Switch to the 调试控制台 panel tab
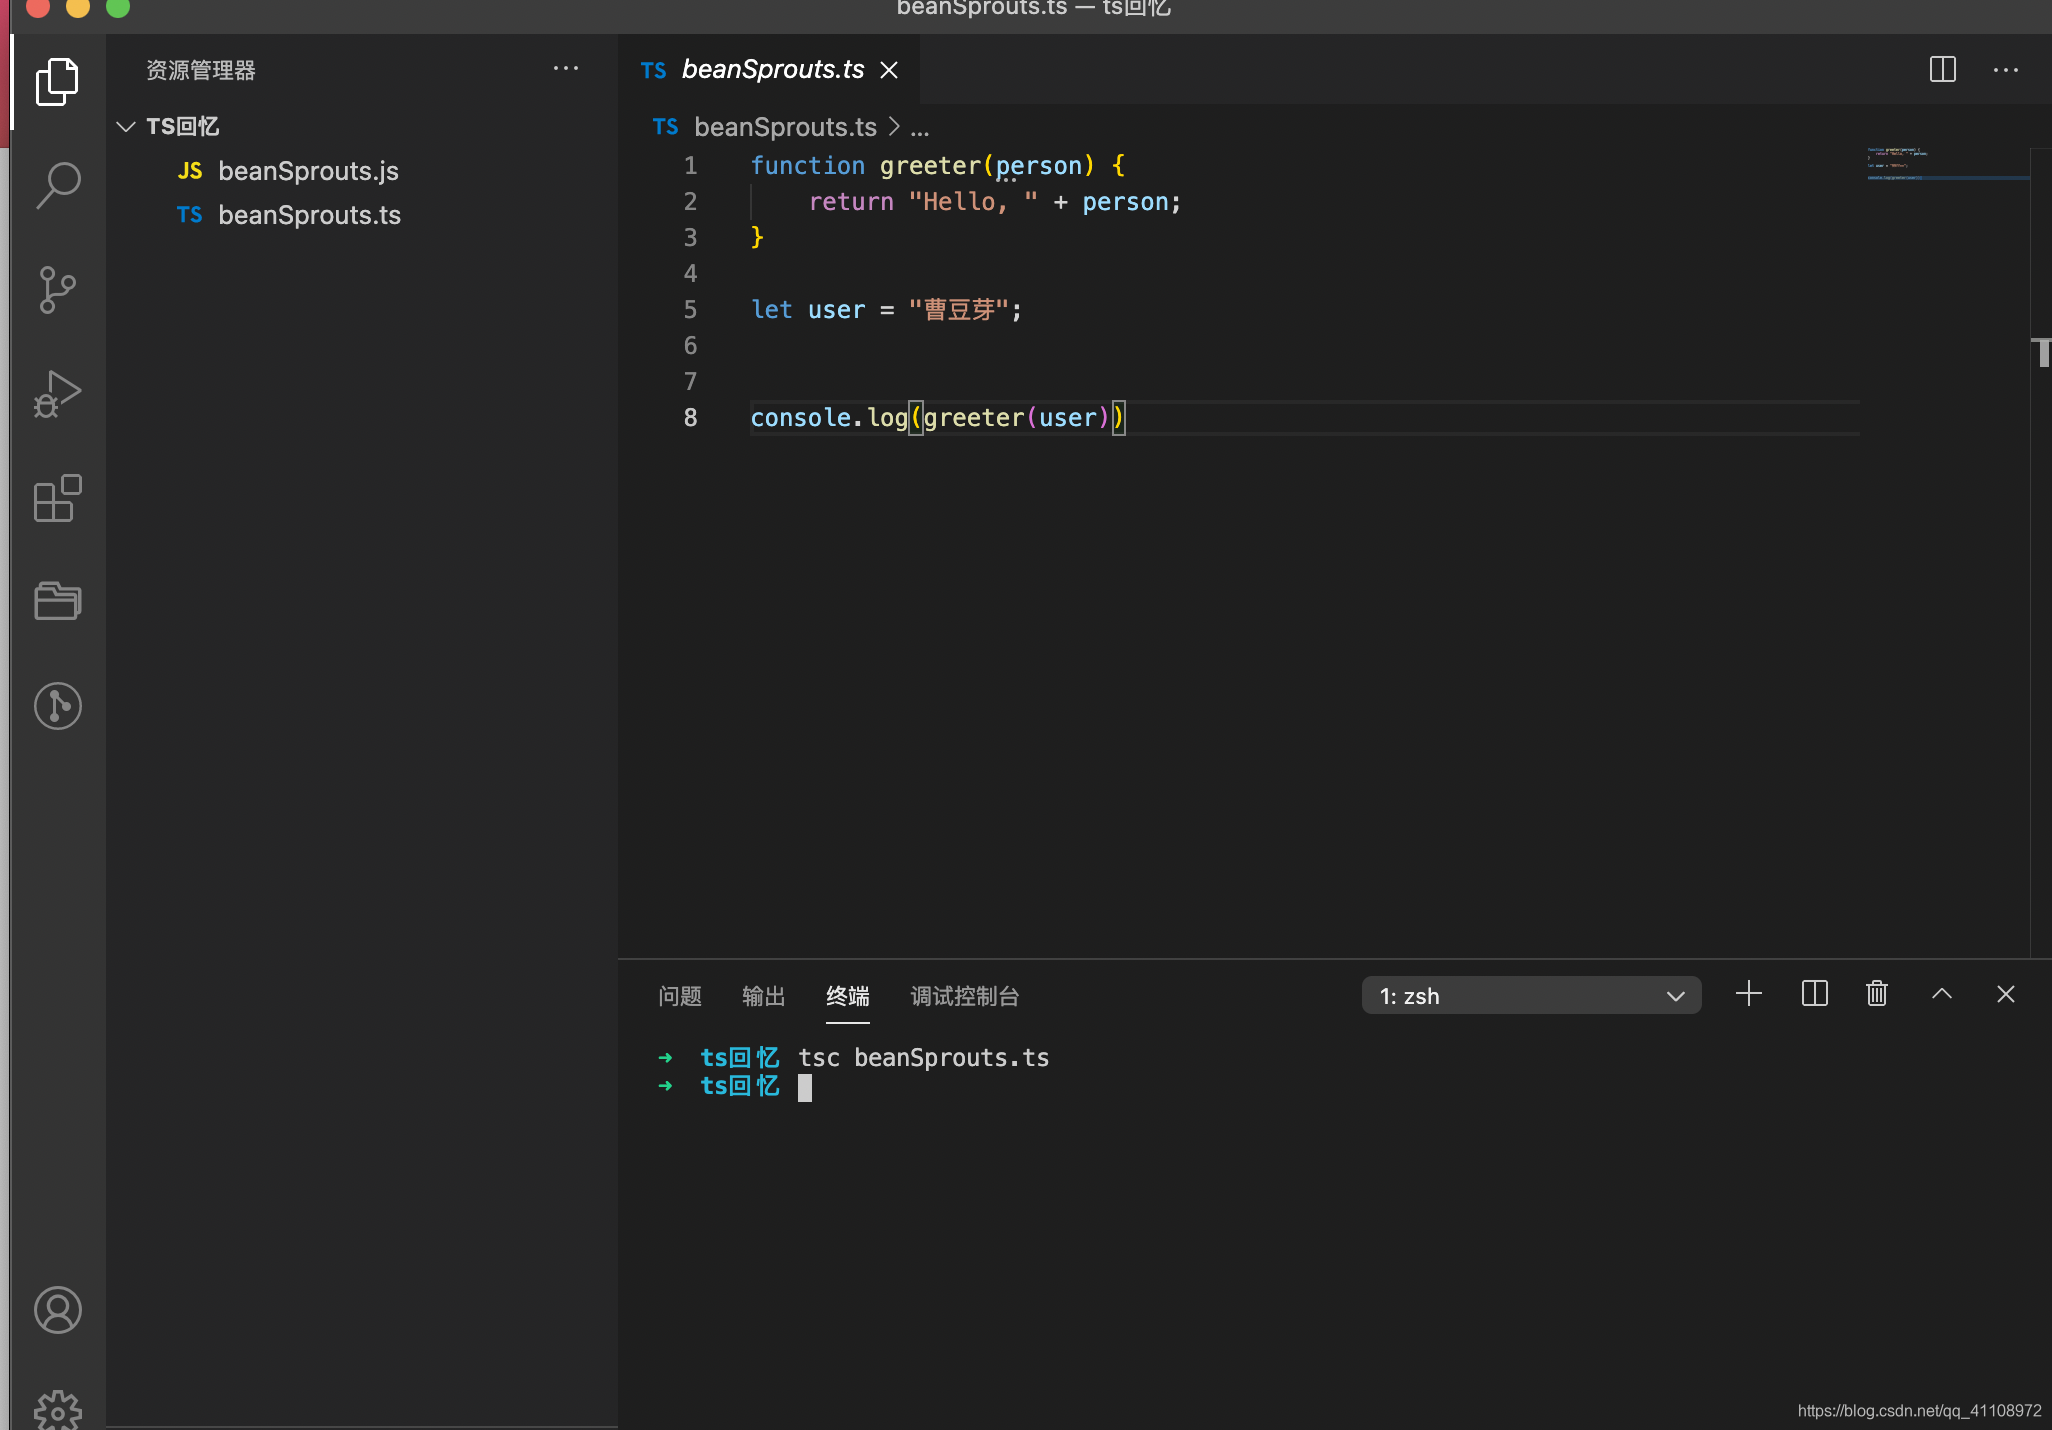 tap(965, 996)
